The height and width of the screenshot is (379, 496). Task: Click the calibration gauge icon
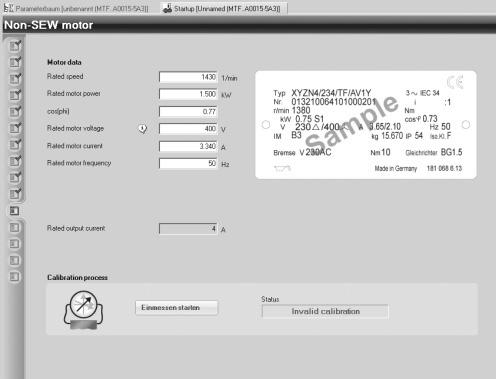83,309
